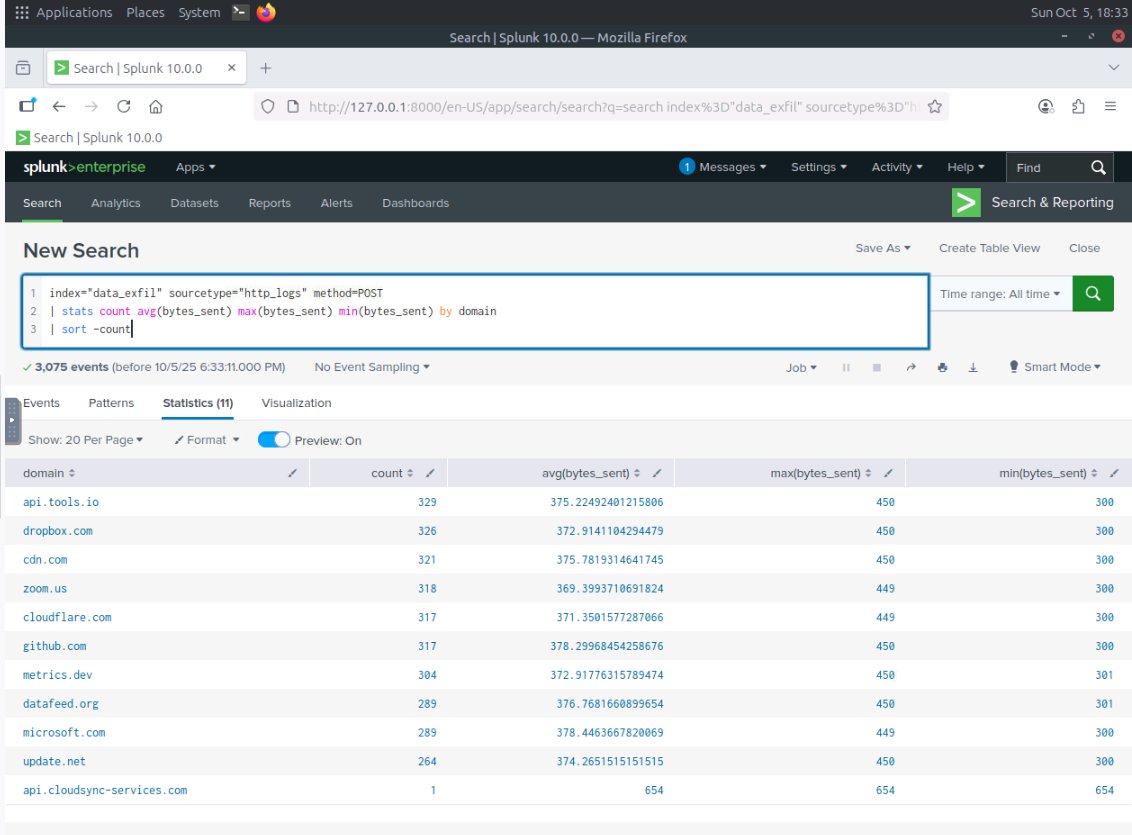This screenshot has height=835, width=1132.
Task: Click the Find search magnifier icon
Action: pyautogui.click(x=1098, y=167)
